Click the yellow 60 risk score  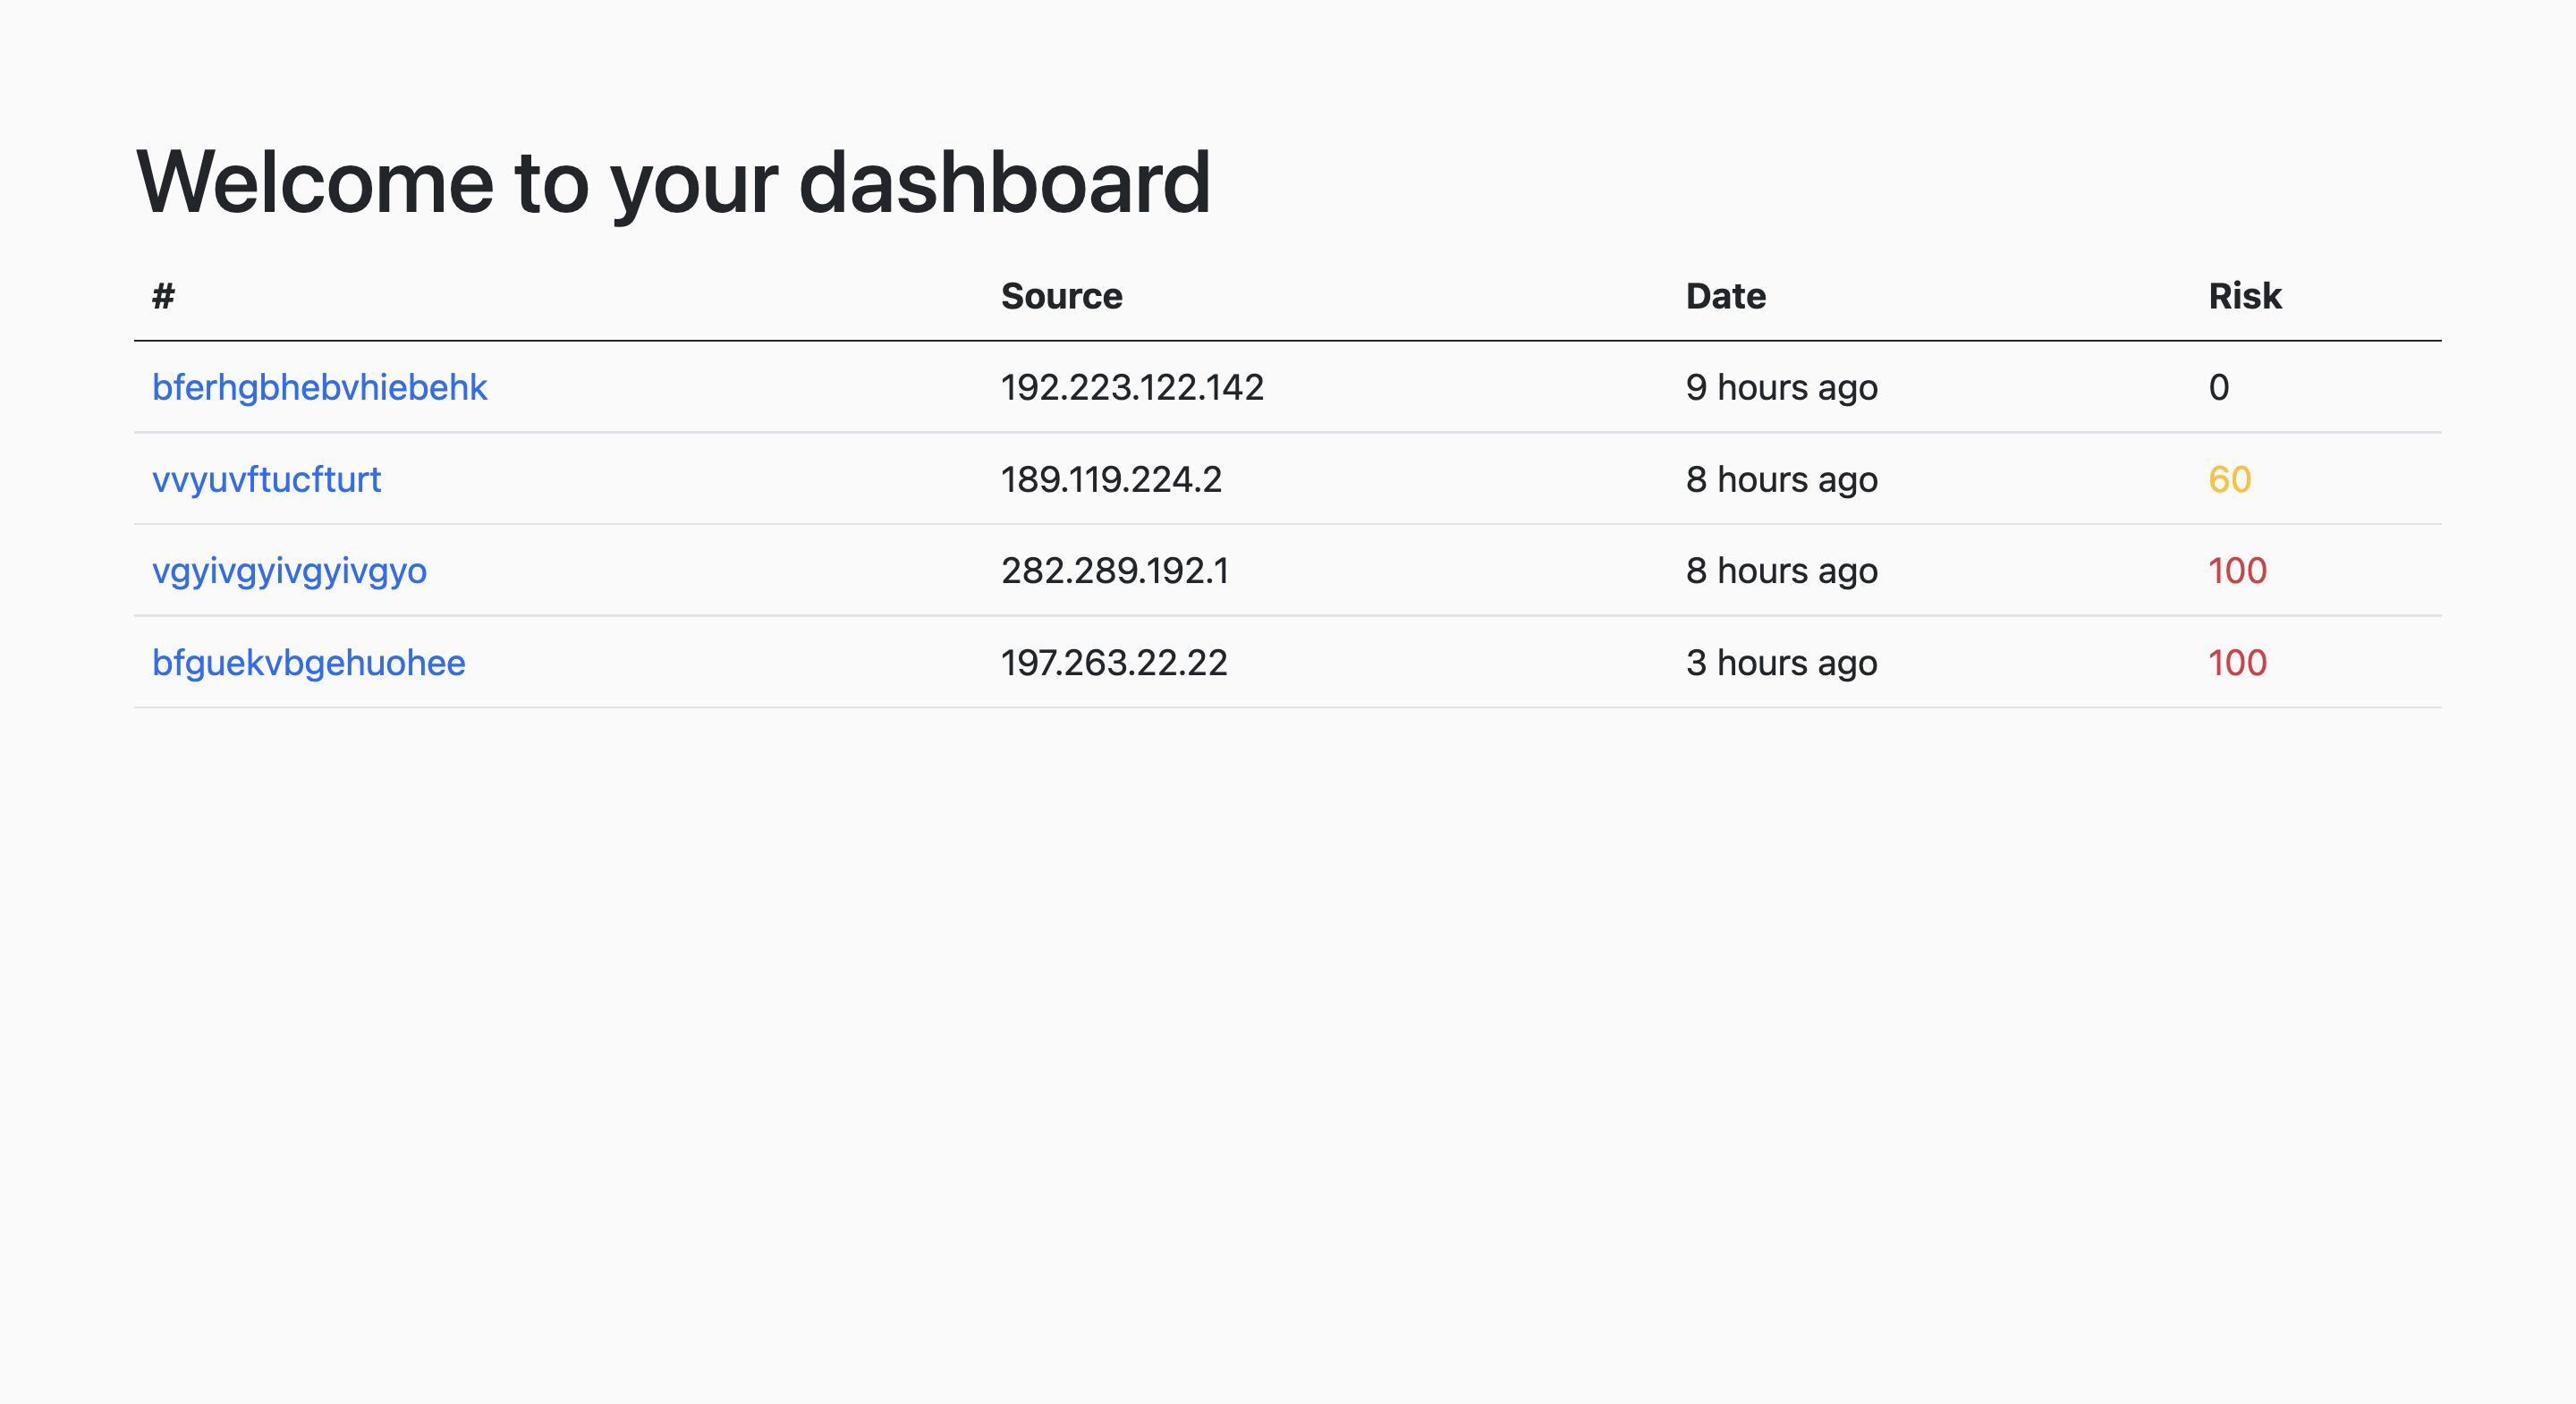click(x=2229, y=479)
